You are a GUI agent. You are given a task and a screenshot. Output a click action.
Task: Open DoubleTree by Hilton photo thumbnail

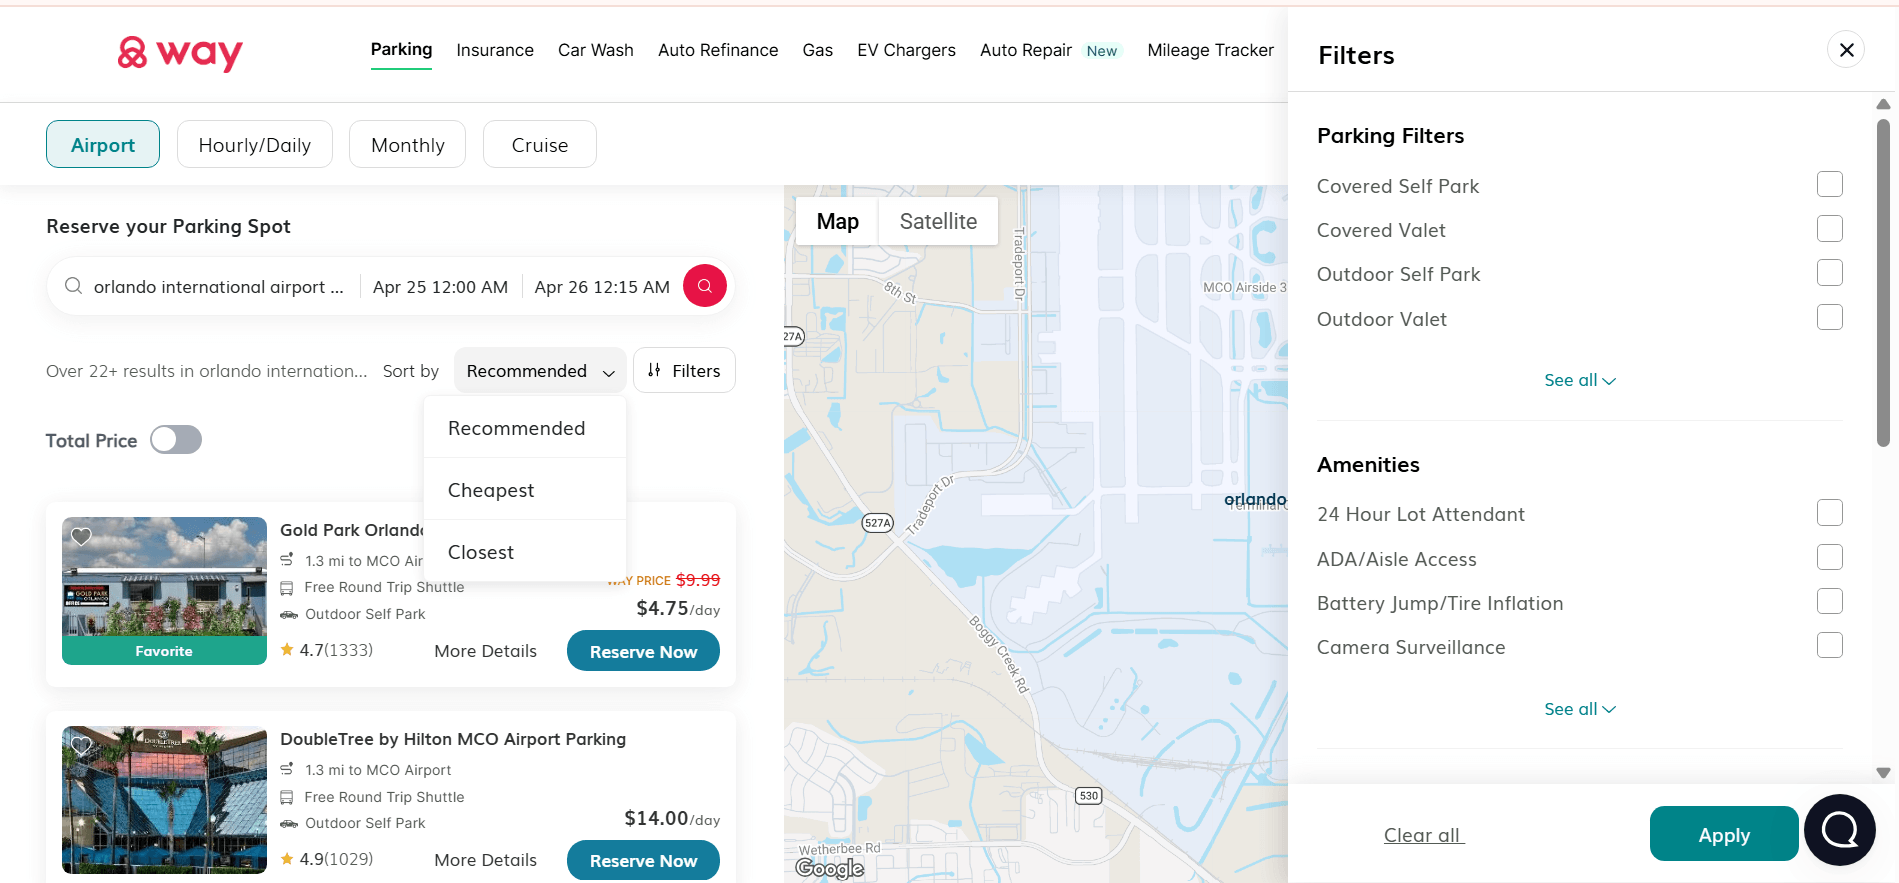pos(164,800)
